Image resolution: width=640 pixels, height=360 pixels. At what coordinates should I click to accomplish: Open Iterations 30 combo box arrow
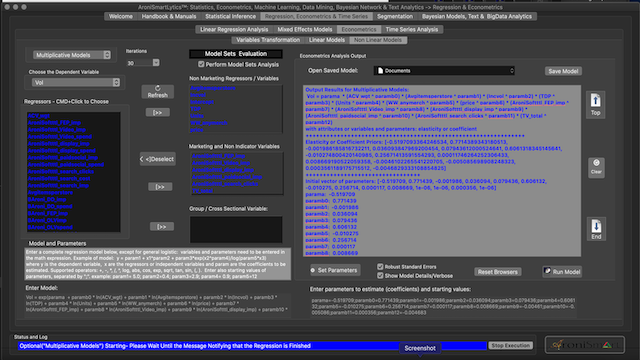tap(156, 63)
